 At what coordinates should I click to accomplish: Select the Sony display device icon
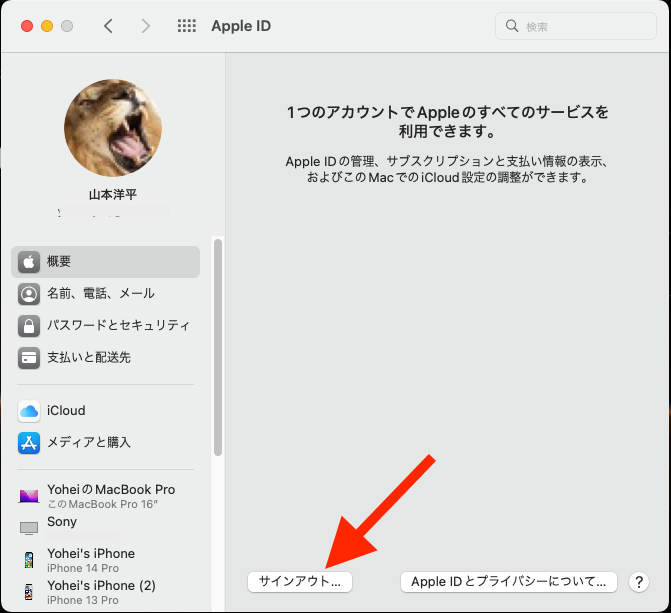(29, 528)
